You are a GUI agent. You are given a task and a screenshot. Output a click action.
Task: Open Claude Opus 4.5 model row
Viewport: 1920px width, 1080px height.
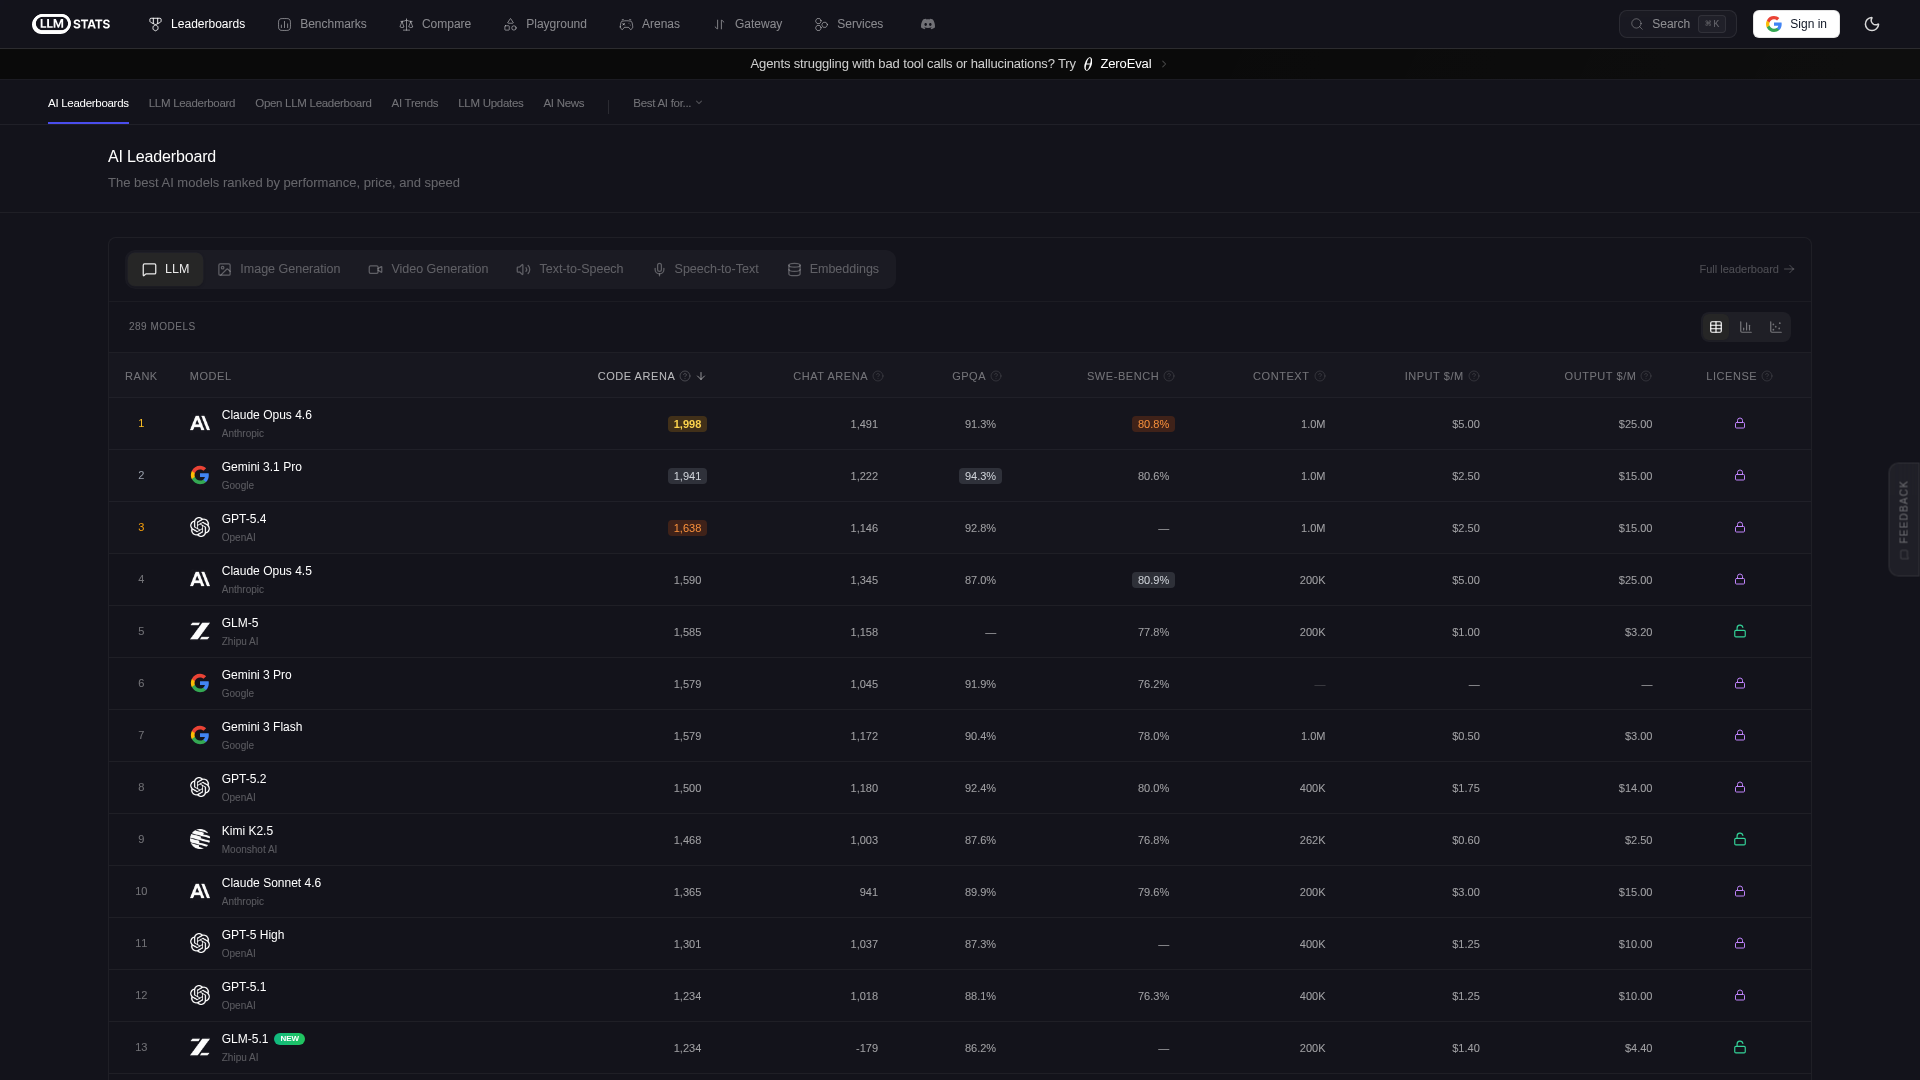click(960, 580)
